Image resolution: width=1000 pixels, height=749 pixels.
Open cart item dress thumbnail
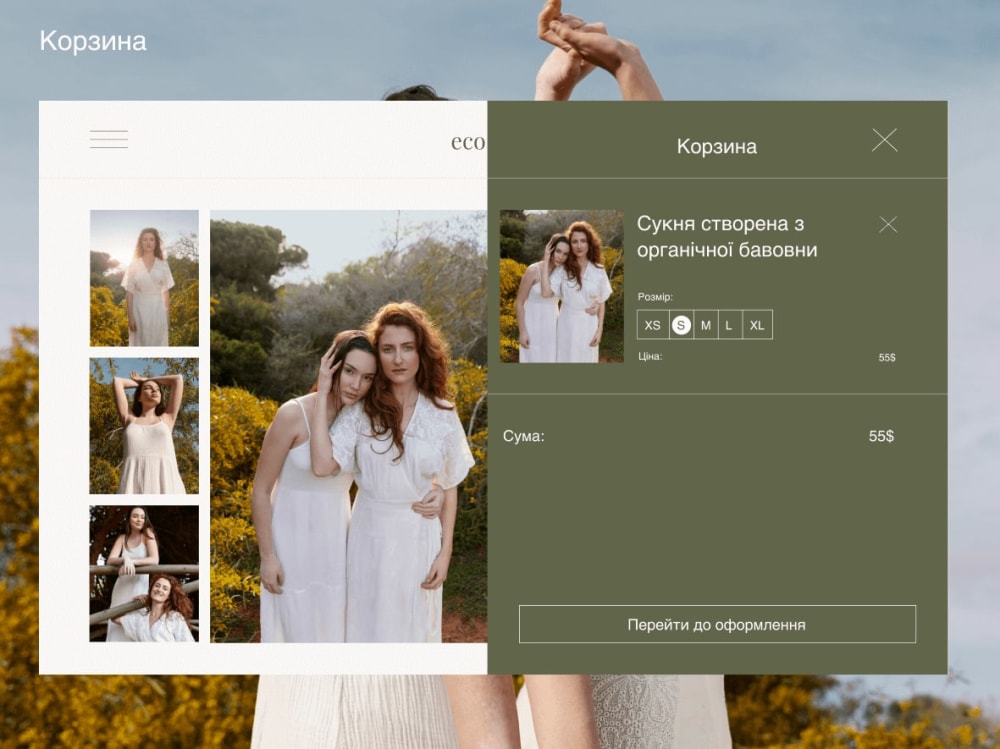(561, 286)
